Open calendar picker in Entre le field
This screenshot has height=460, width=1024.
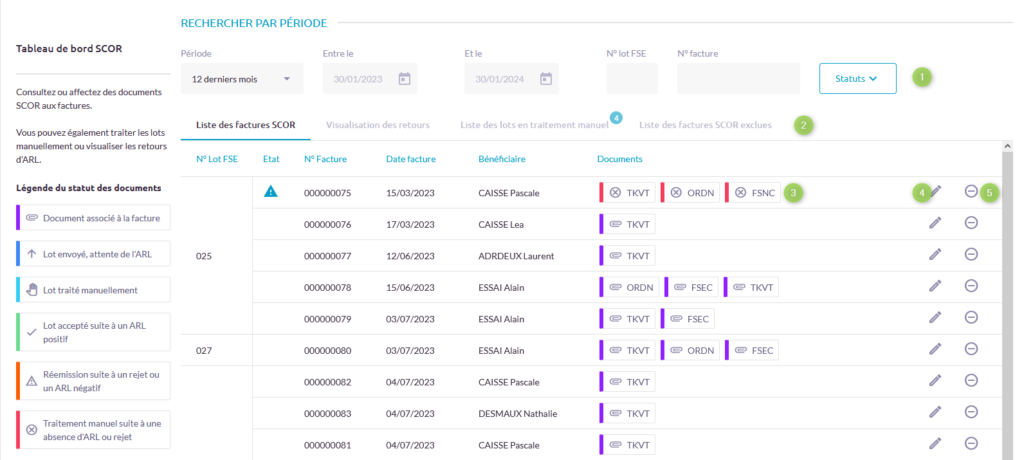click(404, 79)
